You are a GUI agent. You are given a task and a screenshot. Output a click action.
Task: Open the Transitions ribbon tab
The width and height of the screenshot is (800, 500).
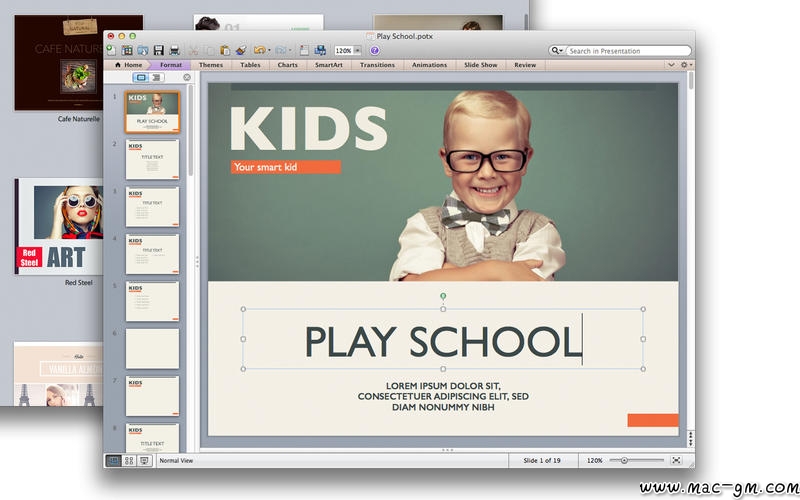point(377,65)
